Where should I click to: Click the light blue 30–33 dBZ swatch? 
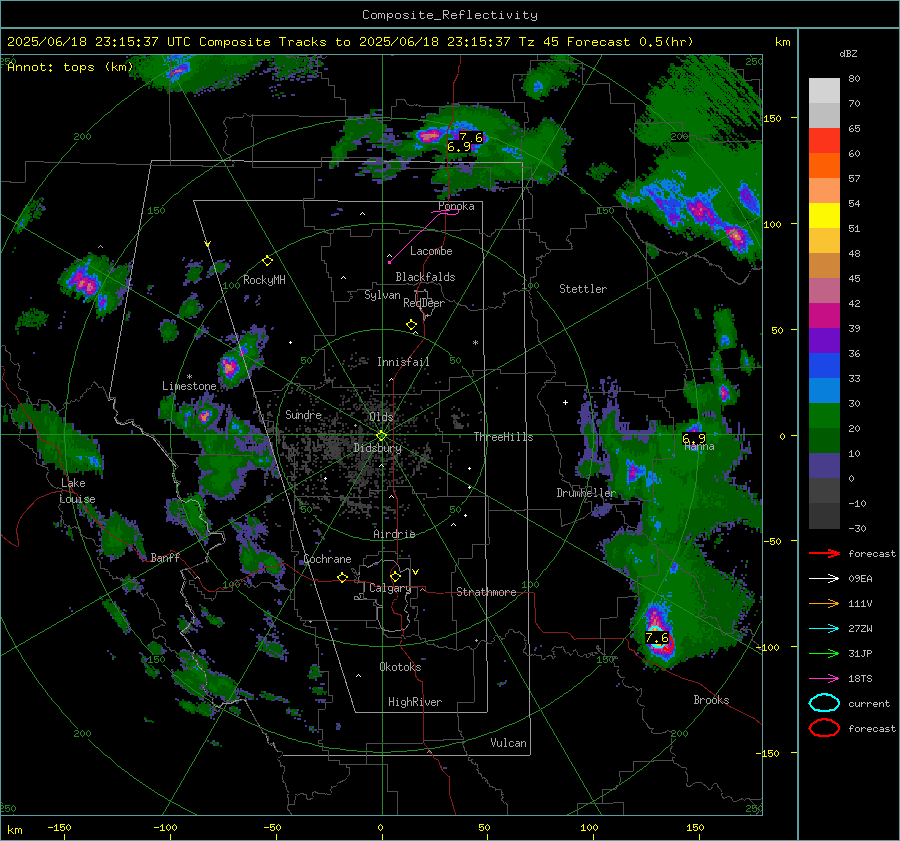[824, 390]
